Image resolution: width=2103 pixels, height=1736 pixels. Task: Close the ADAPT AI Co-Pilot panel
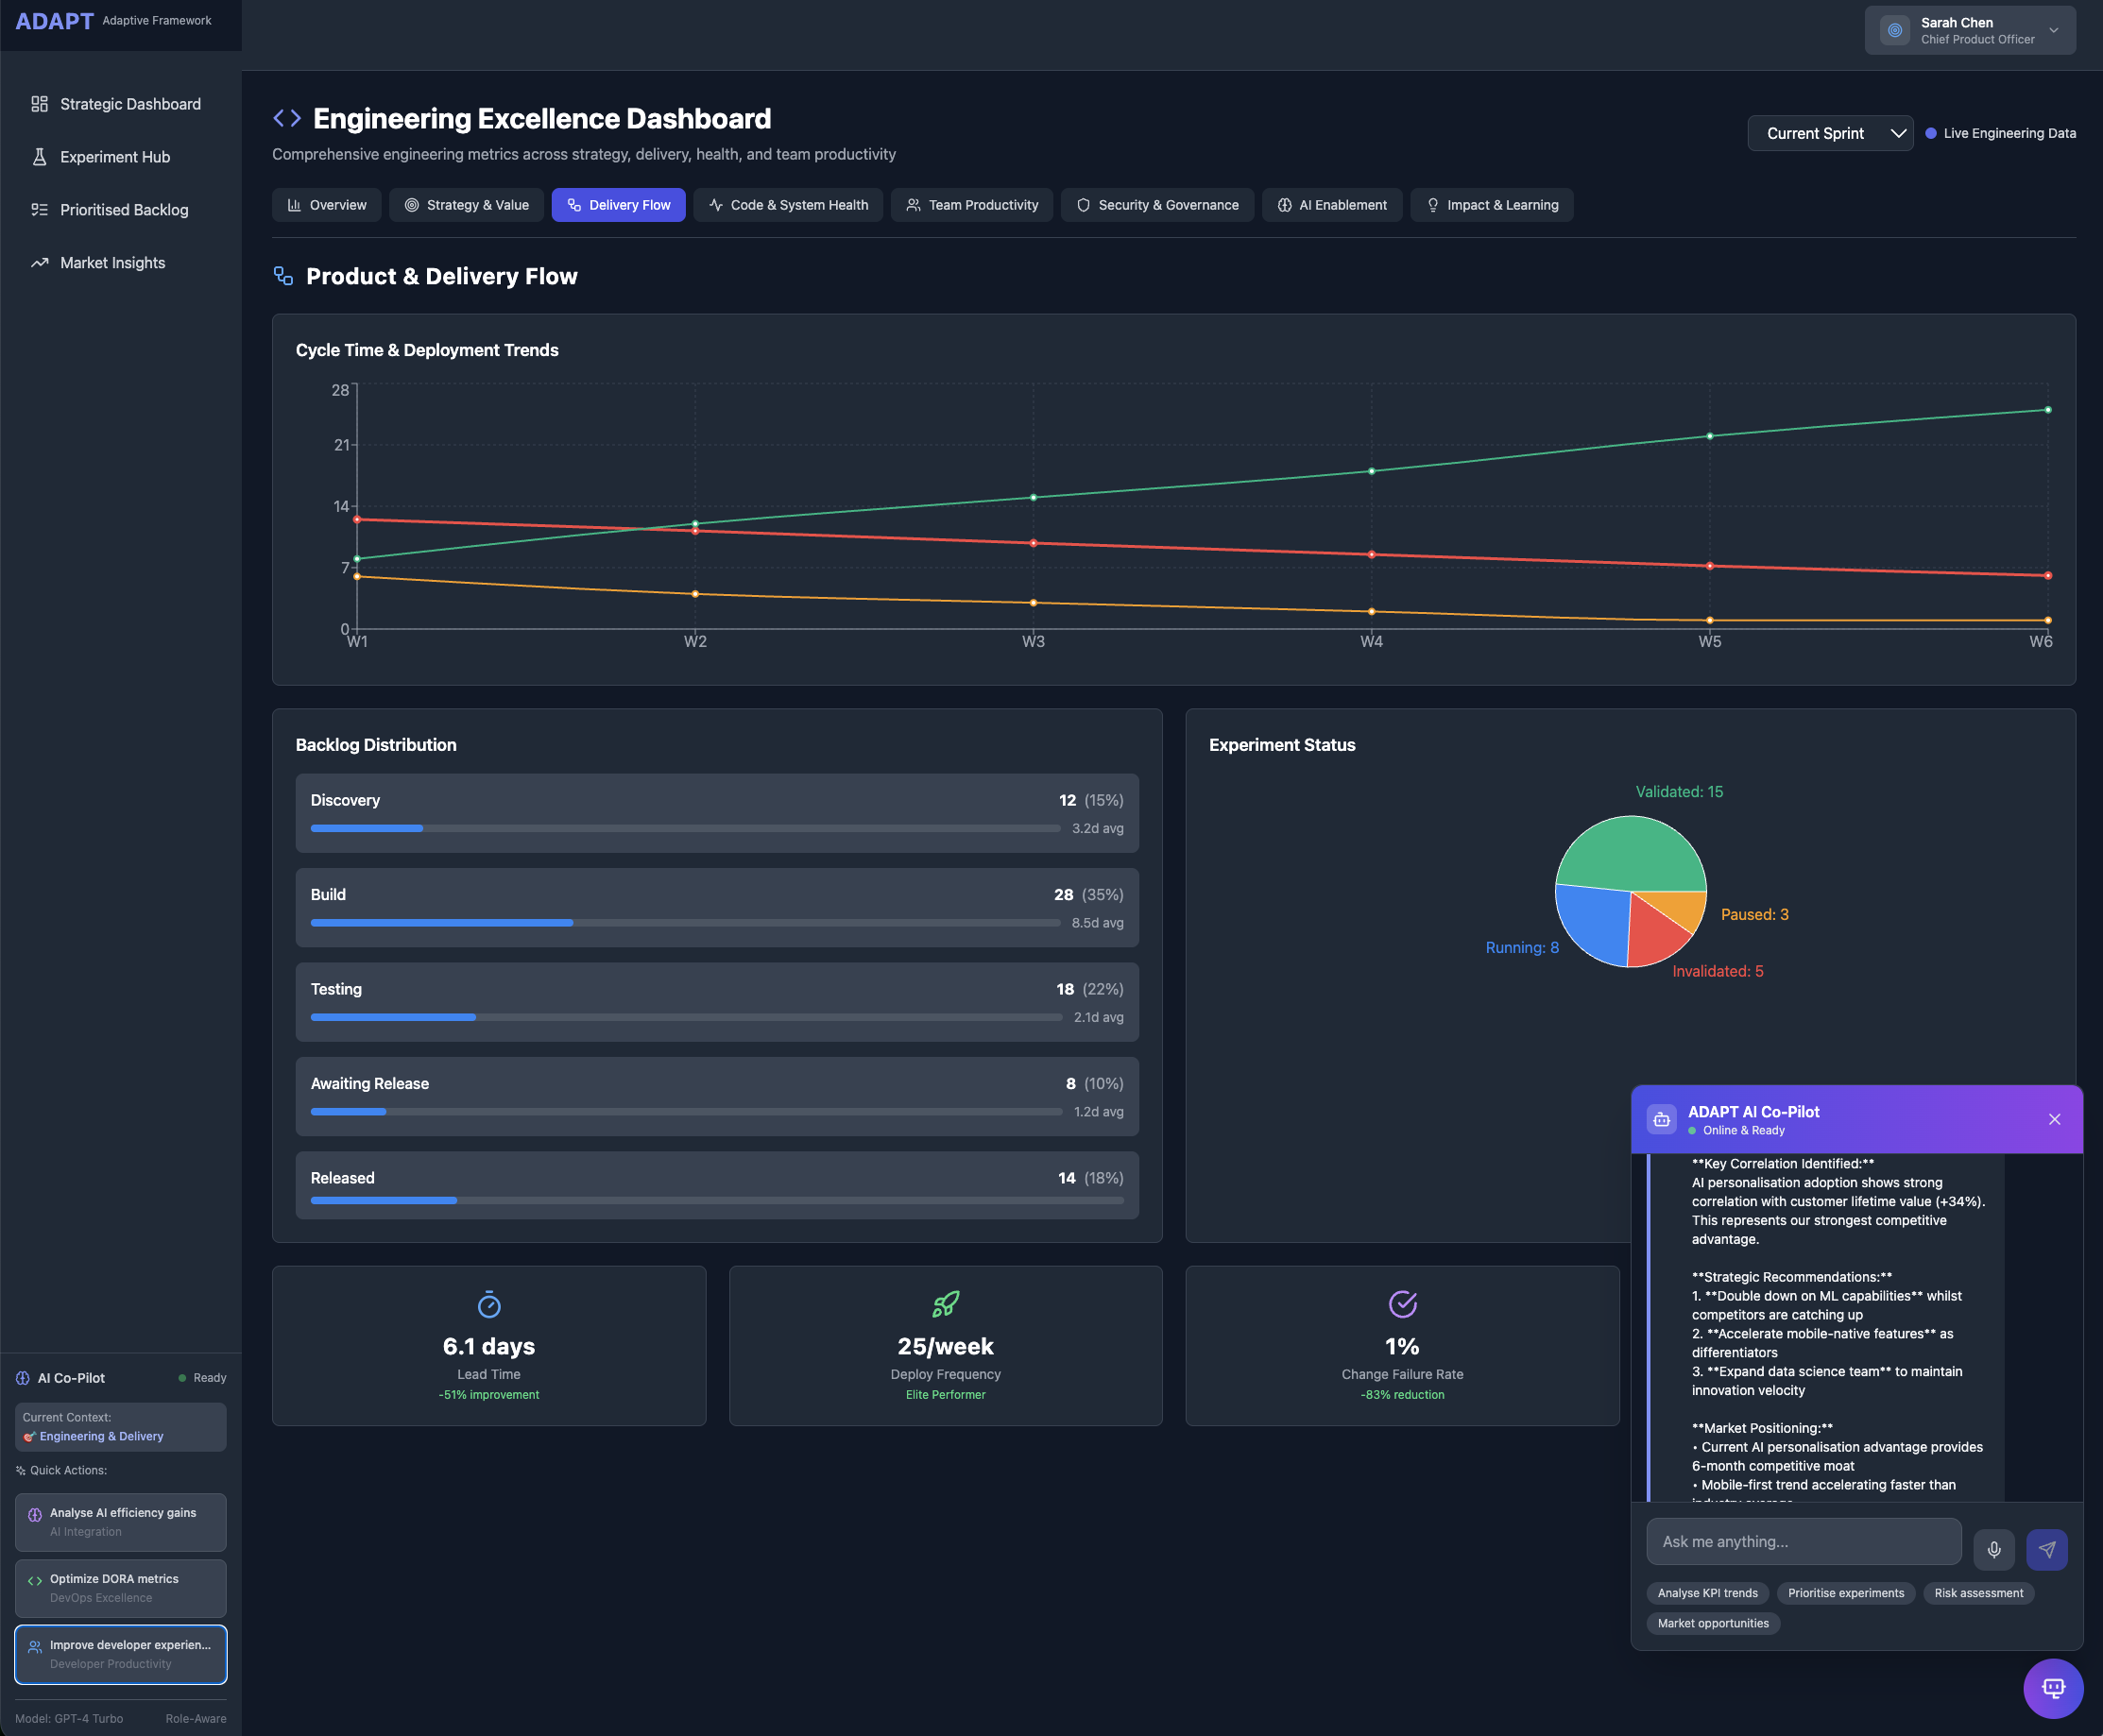coord(2054,1119)
